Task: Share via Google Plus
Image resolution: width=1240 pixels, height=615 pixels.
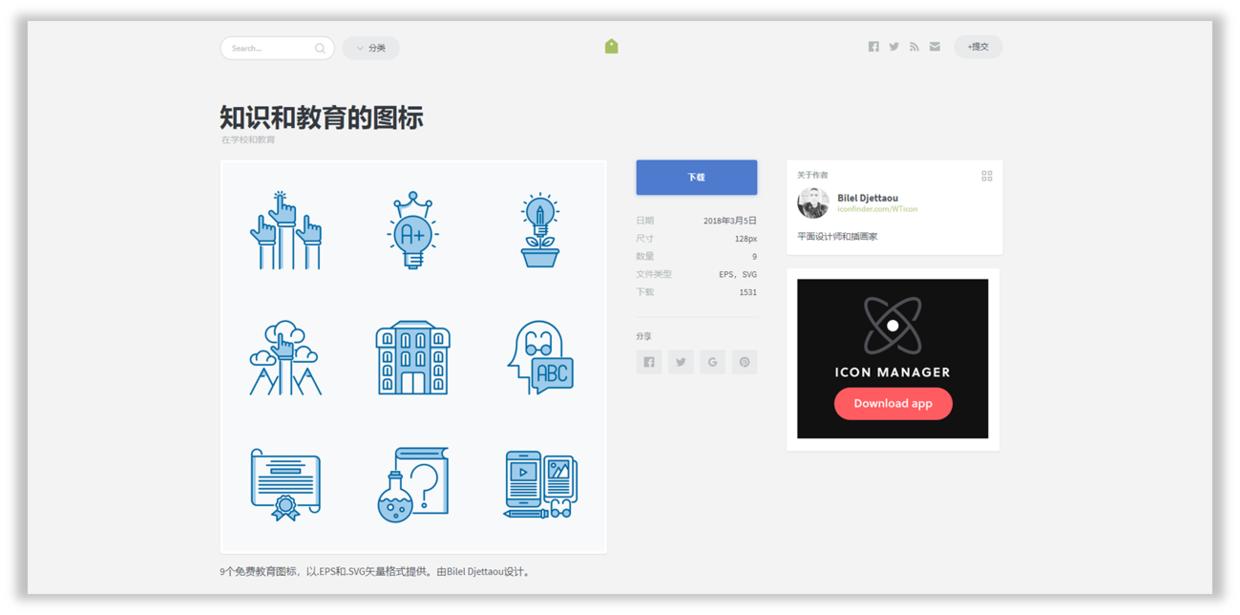Action: click(x=712, y=362)
